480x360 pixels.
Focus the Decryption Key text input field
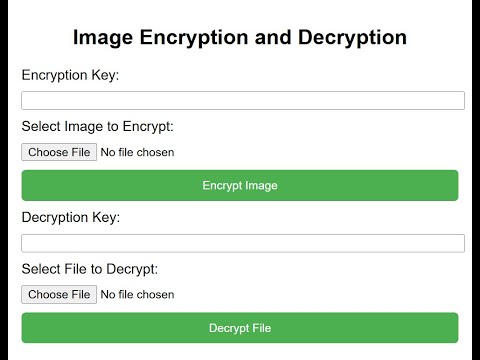(243, 243)
